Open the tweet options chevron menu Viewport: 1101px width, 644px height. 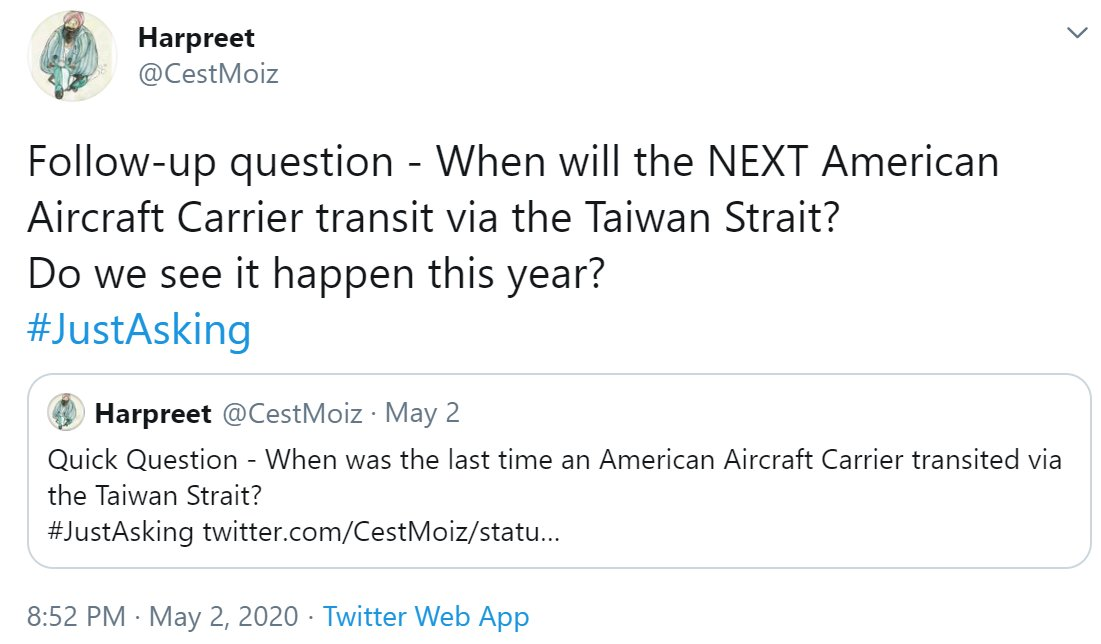(x=1077, y=34)
